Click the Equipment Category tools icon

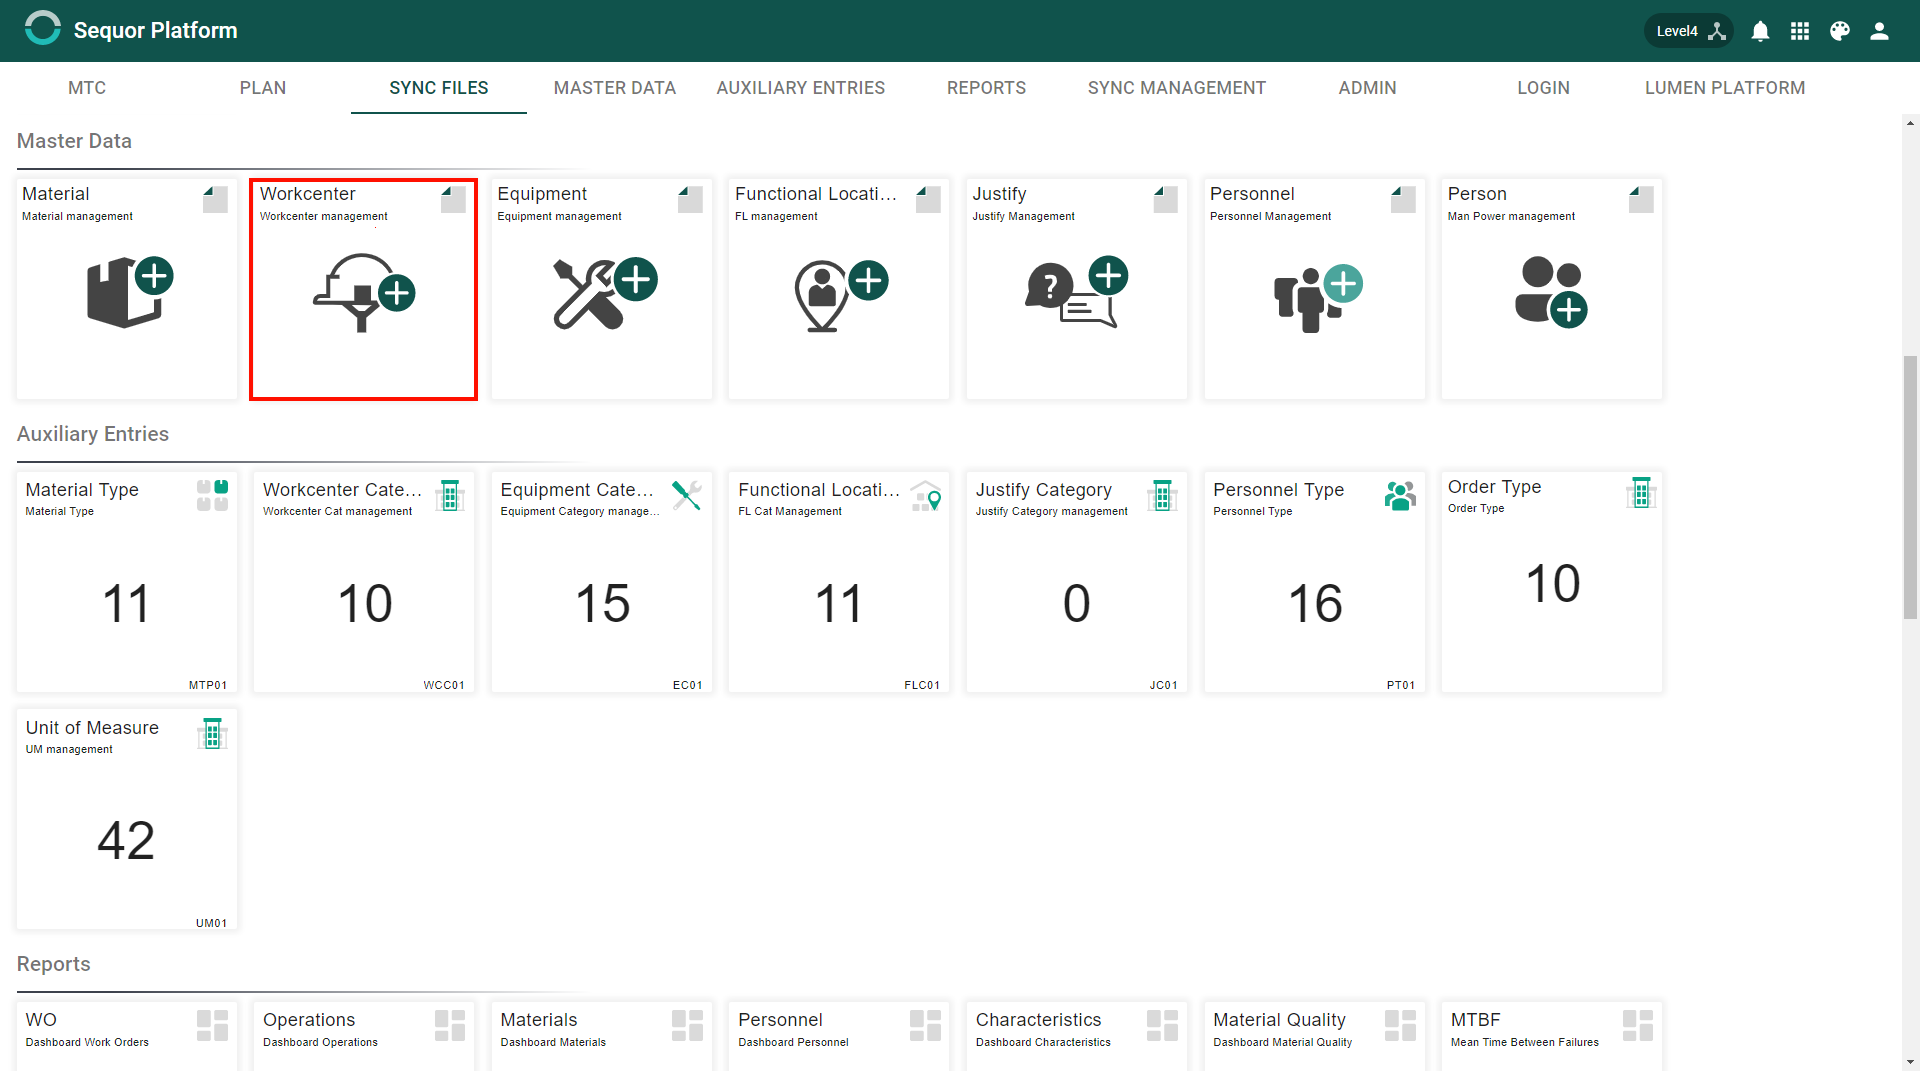(x=687, y=495)
